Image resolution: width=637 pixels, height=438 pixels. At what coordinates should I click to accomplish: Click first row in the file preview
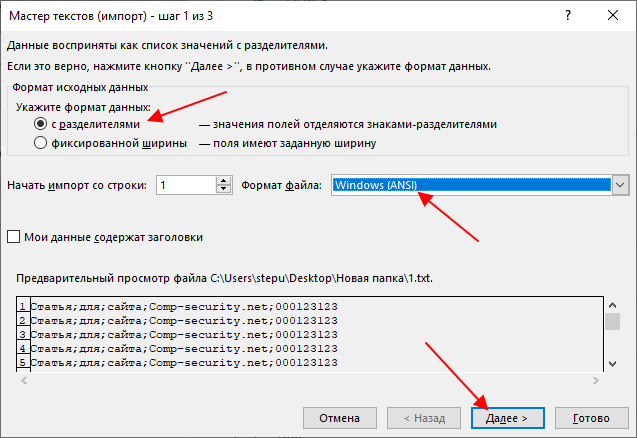[x=310, y=306]
